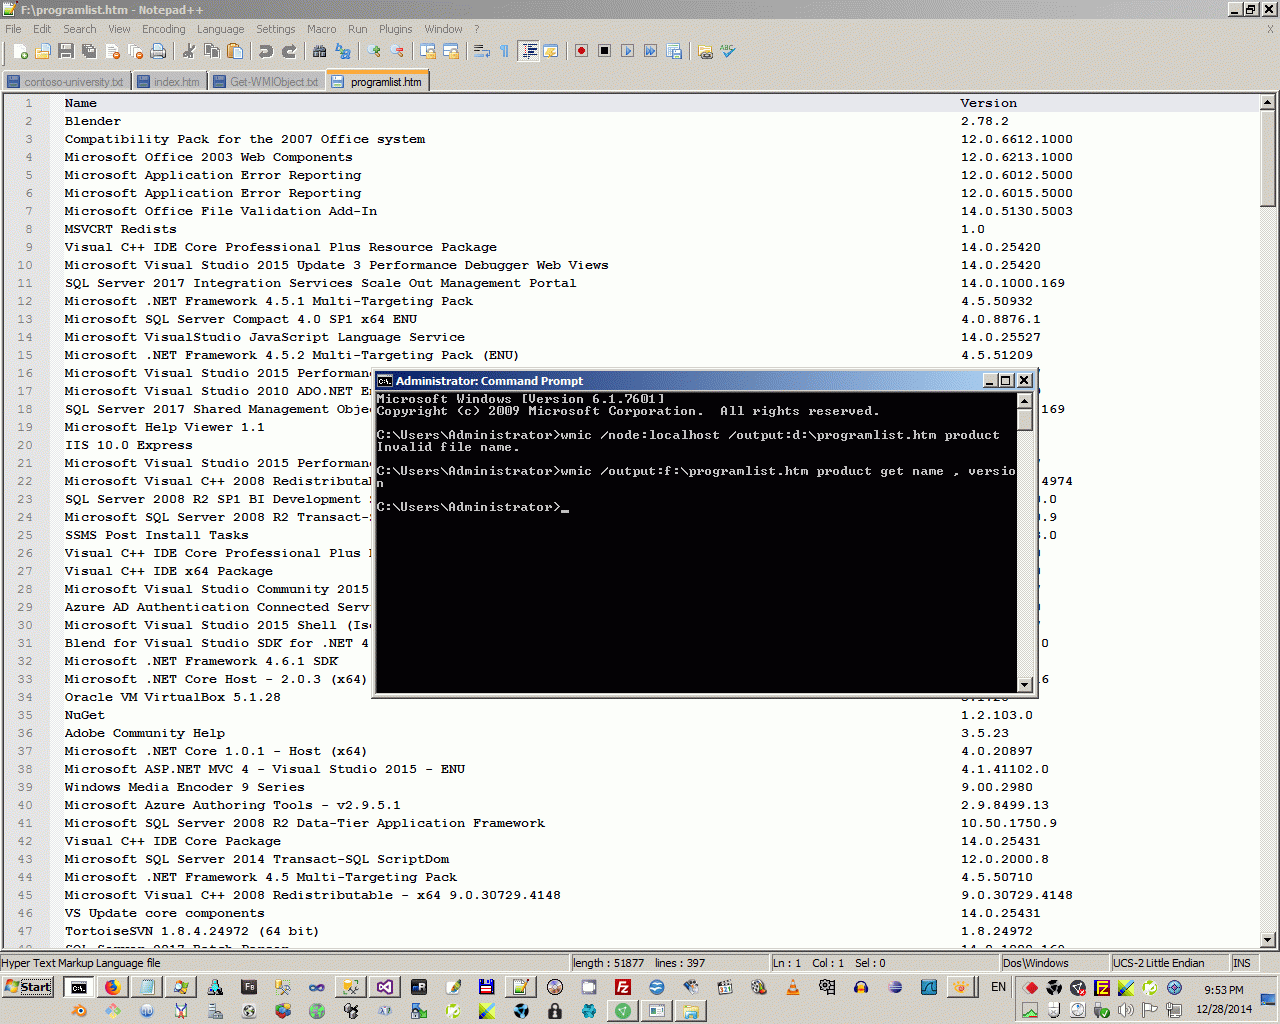
Task: Click the Zoom Out toolbar icon
Action: 397,51
